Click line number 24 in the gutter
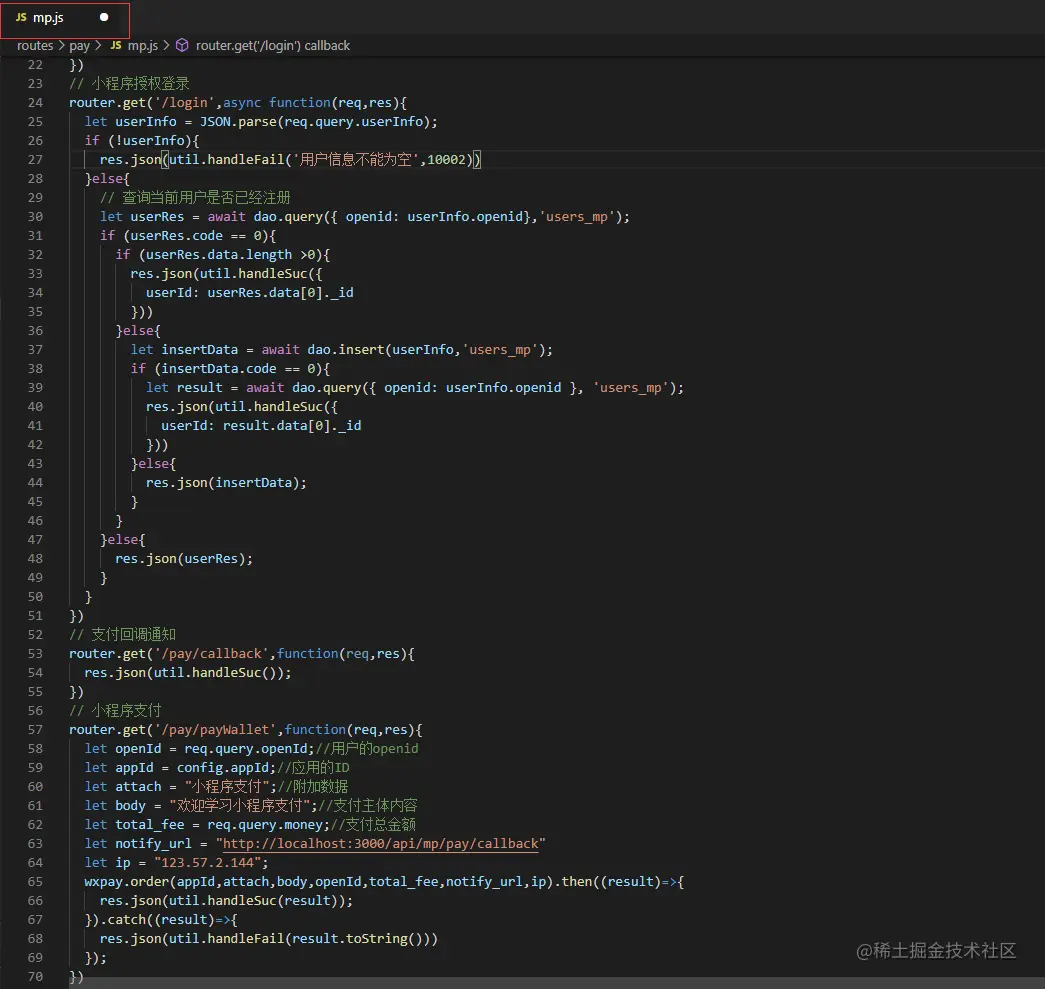 [35, 103]
